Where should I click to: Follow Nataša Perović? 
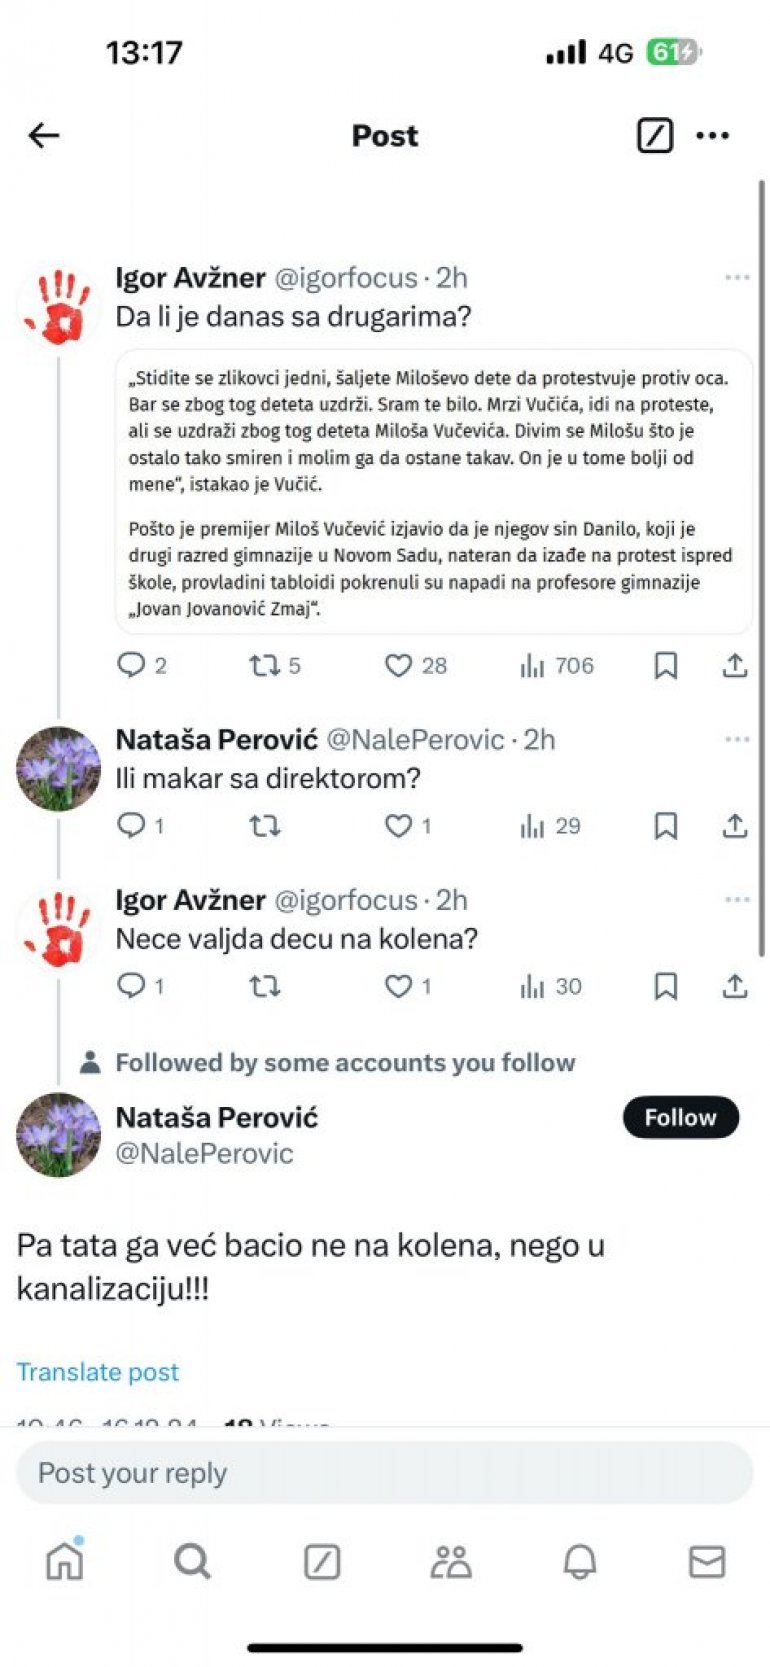(680, 1117)
